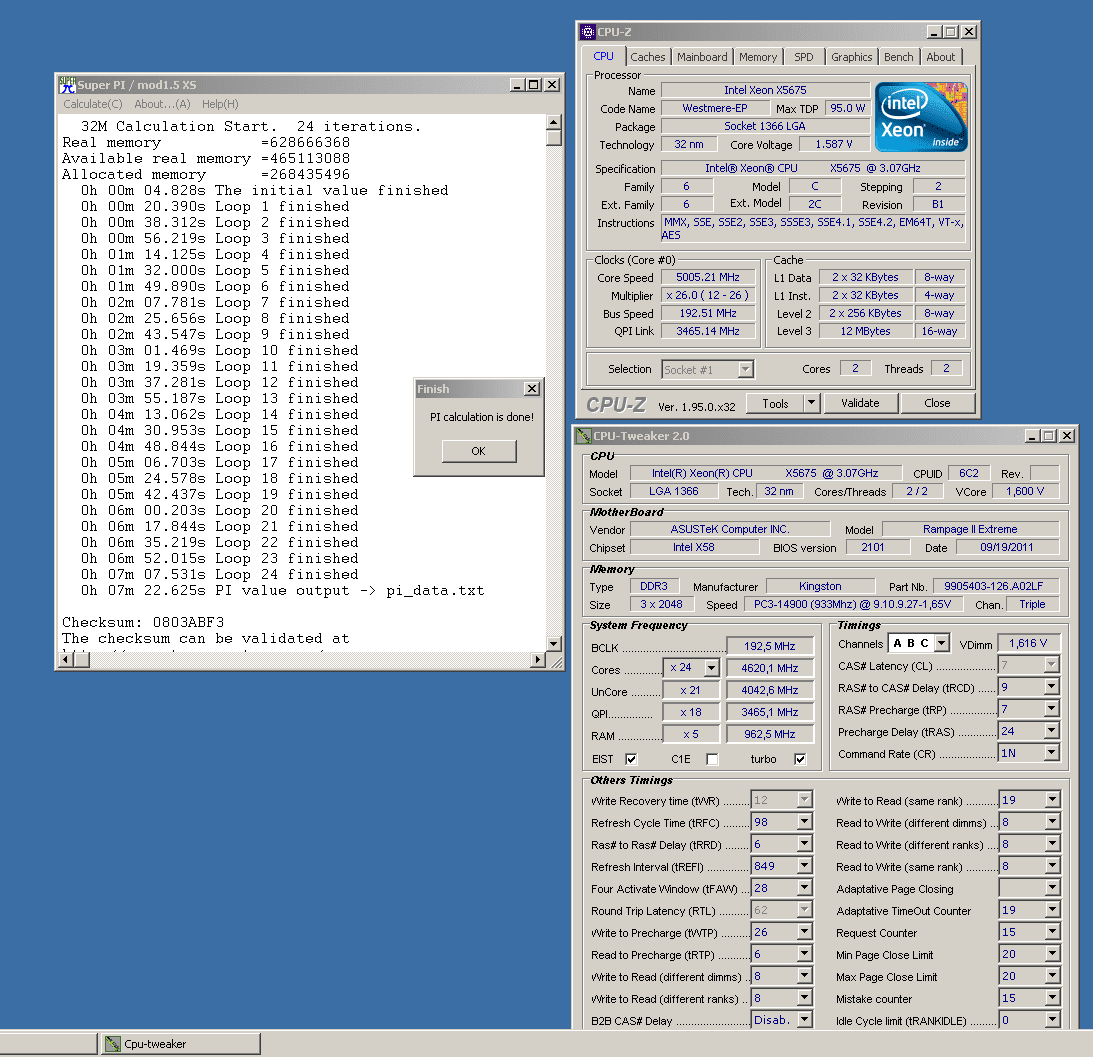
Task: Open the Calculate(C) menu in Super PI
Action: pos(93,104)
